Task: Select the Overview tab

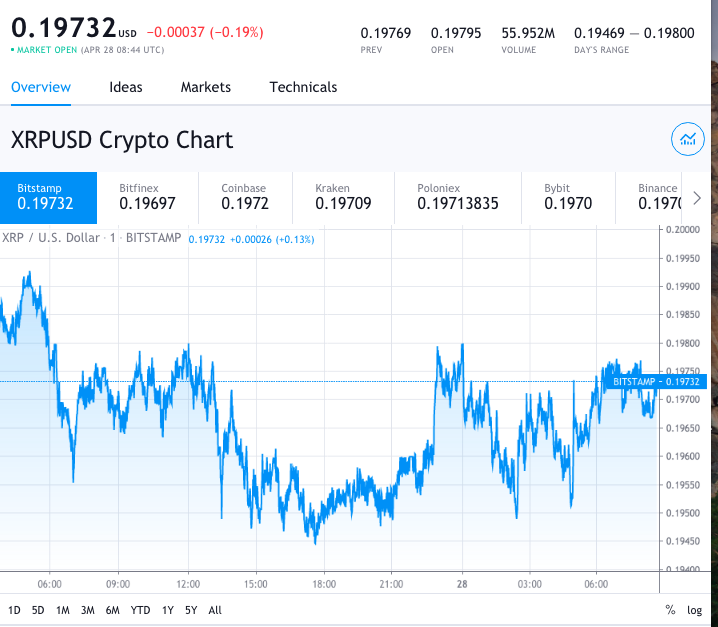Action: tap(41, 87)
